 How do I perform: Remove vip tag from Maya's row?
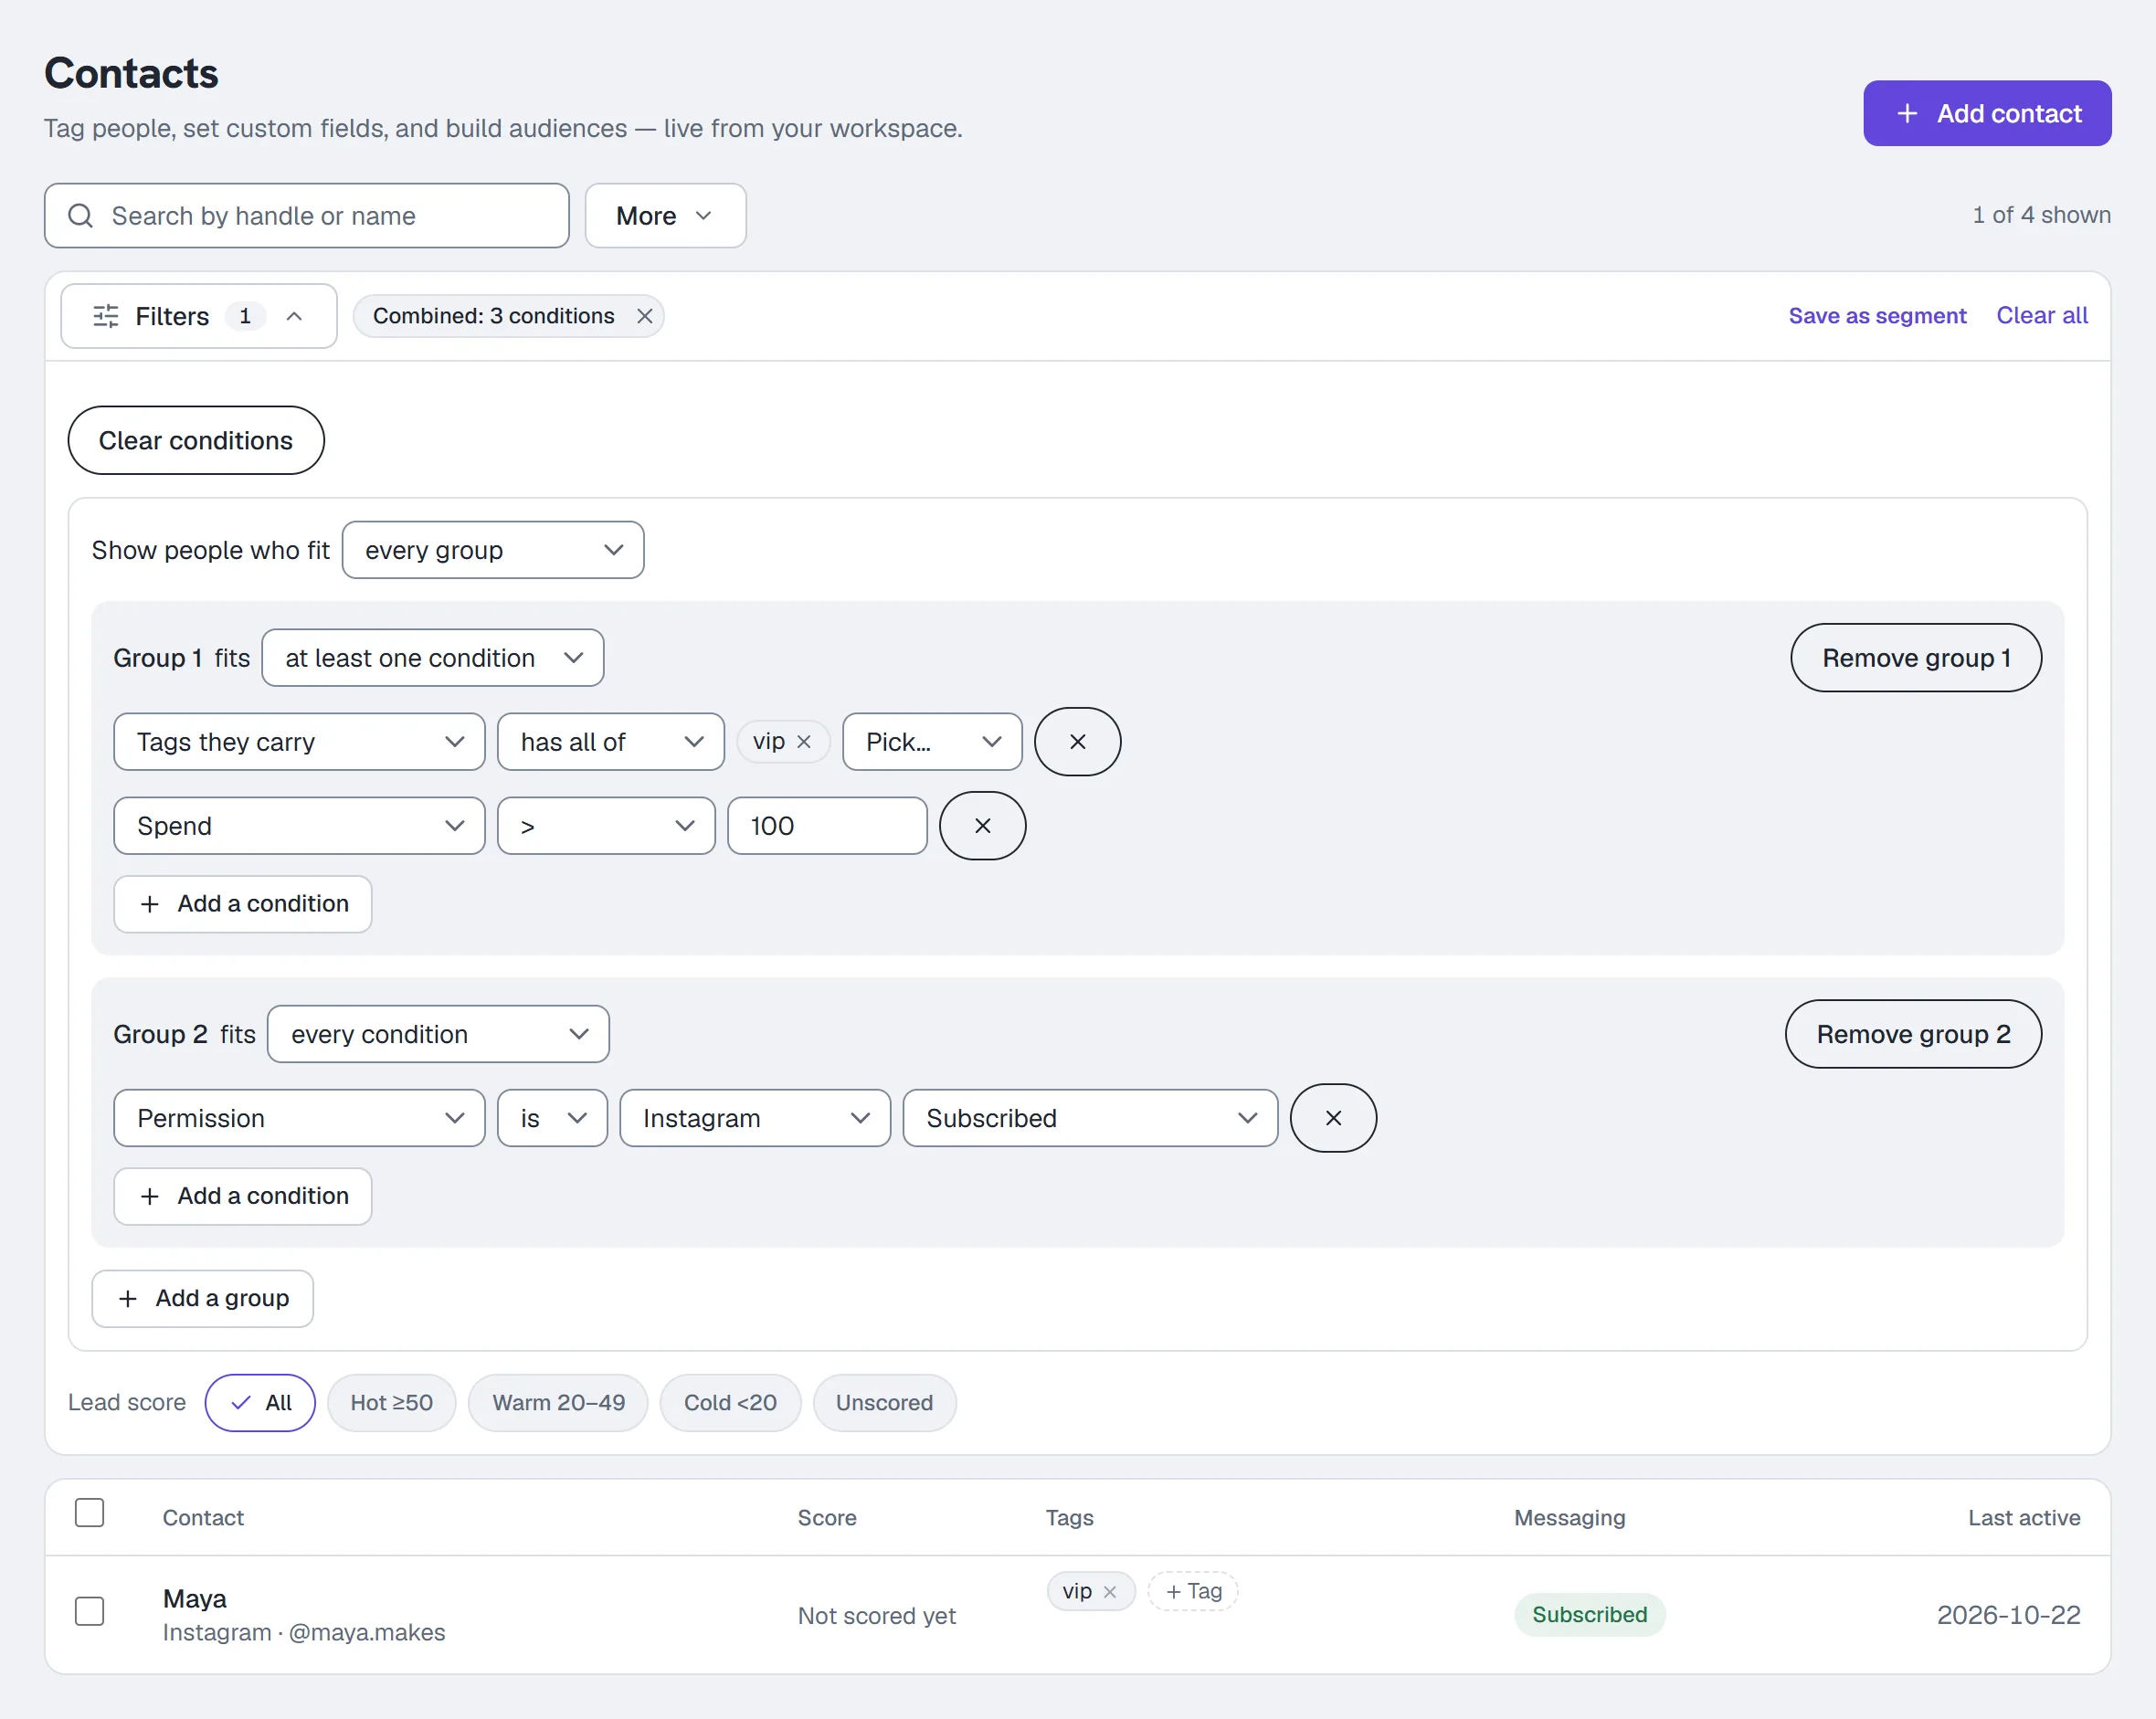[x=1109, y=1592]
